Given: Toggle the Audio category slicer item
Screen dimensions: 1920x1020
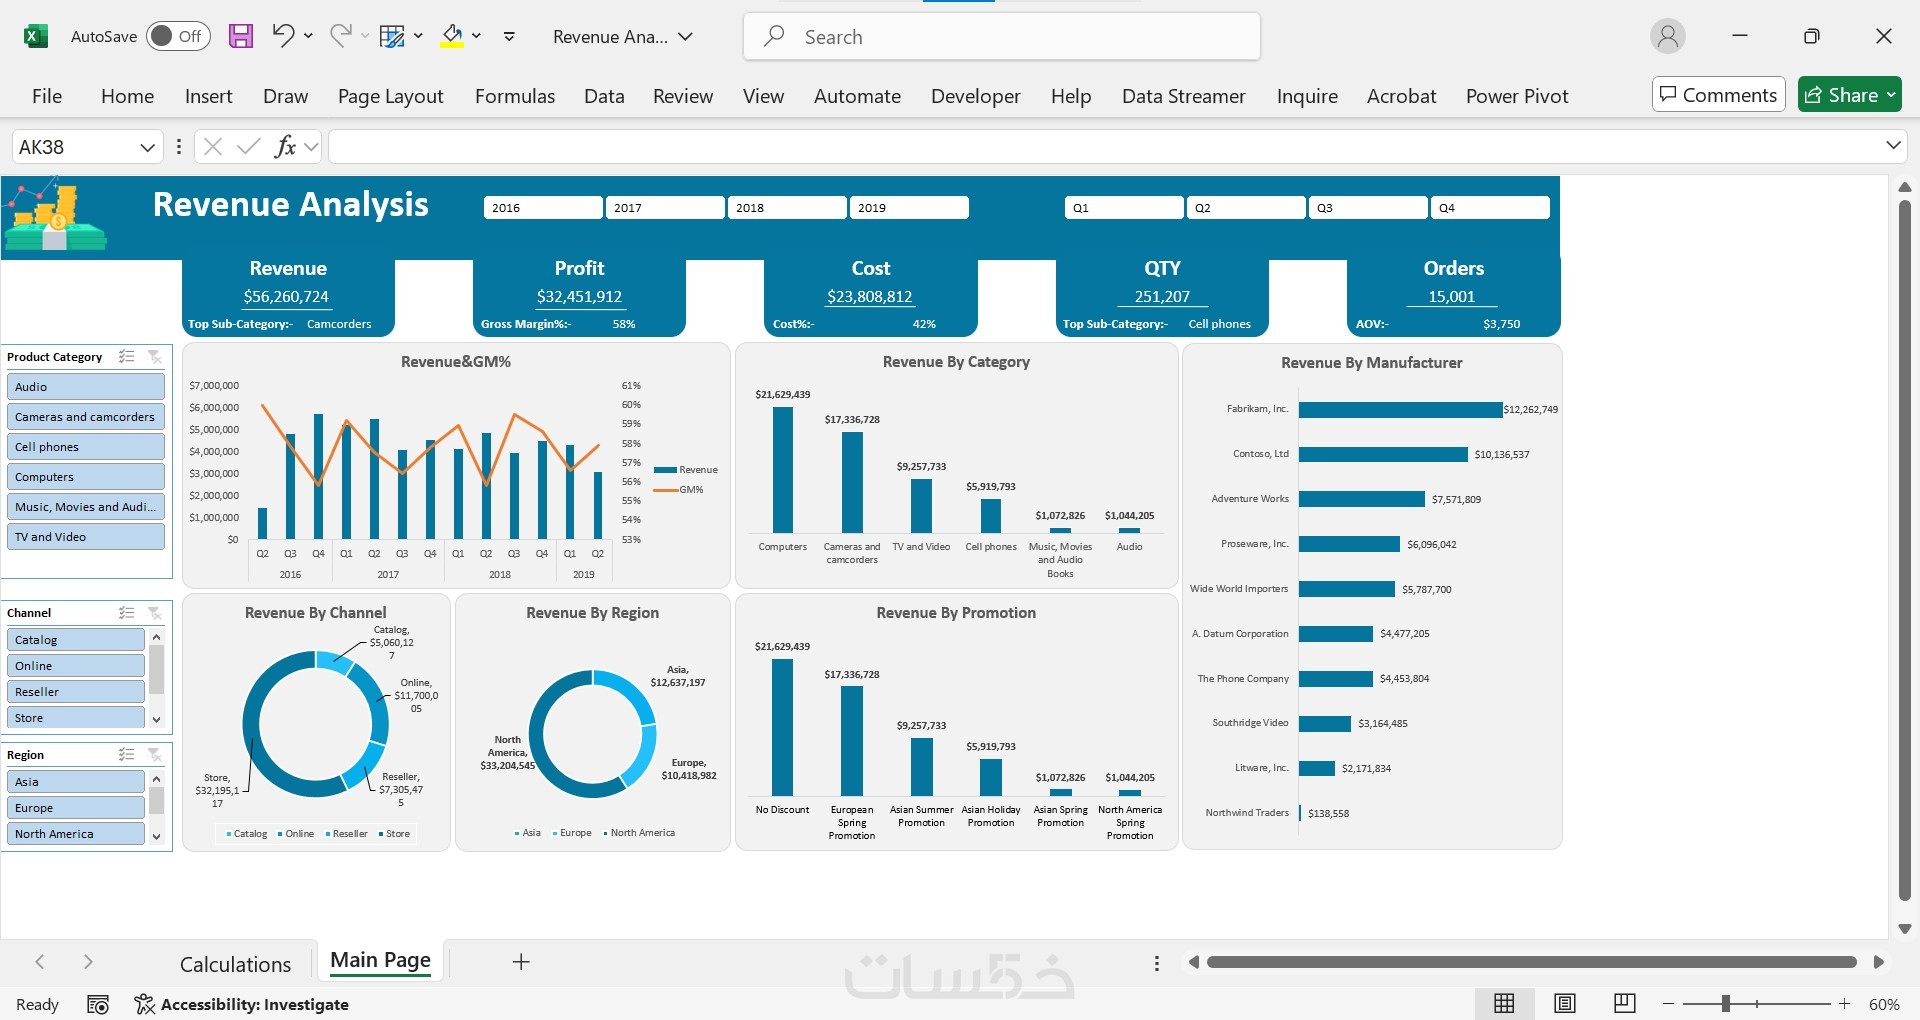Looking at the screenshot, I should coord(86,387).
